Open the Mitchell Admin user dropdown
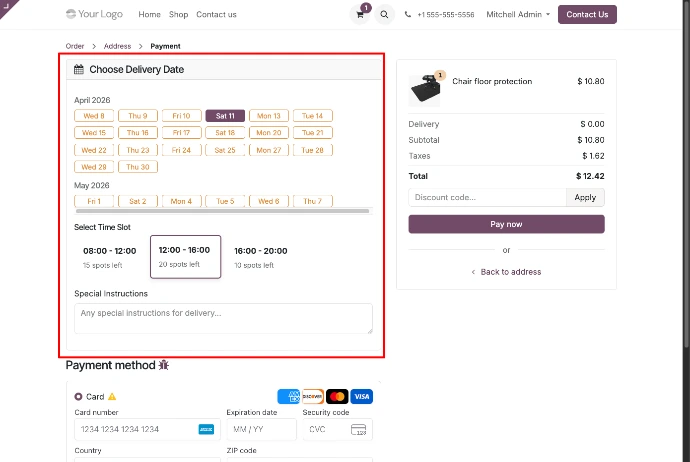 pos(517,15)
